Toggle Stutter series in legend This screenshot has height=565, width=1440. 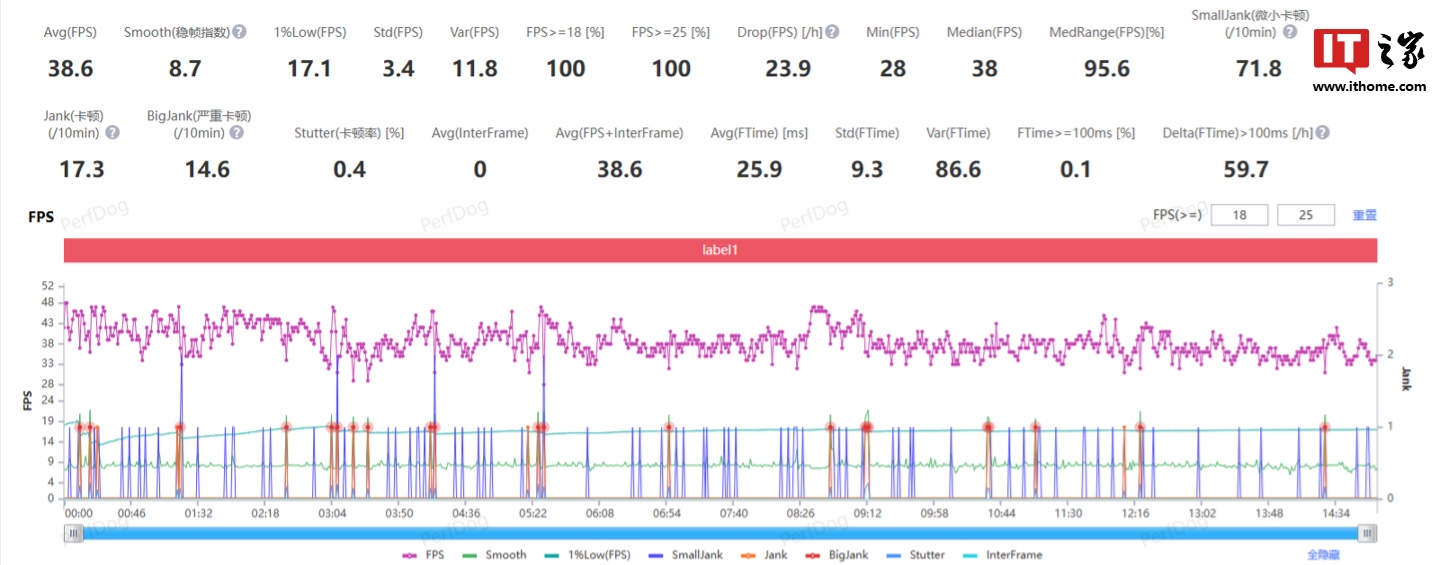[916, 555]
